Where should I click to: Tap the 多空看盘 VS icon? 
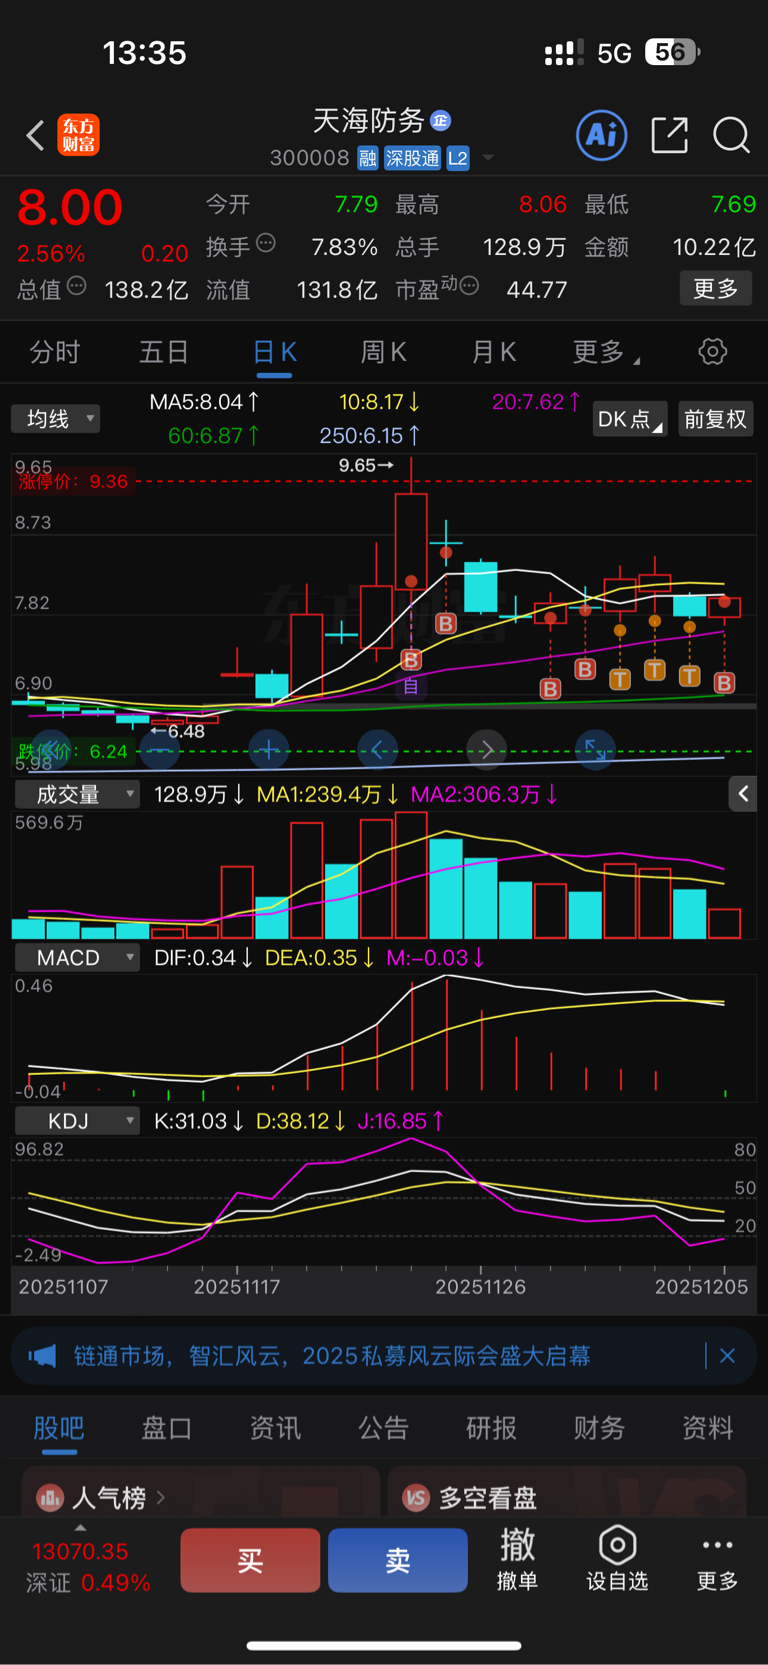pyautogui.click(x=416, y=1498)
